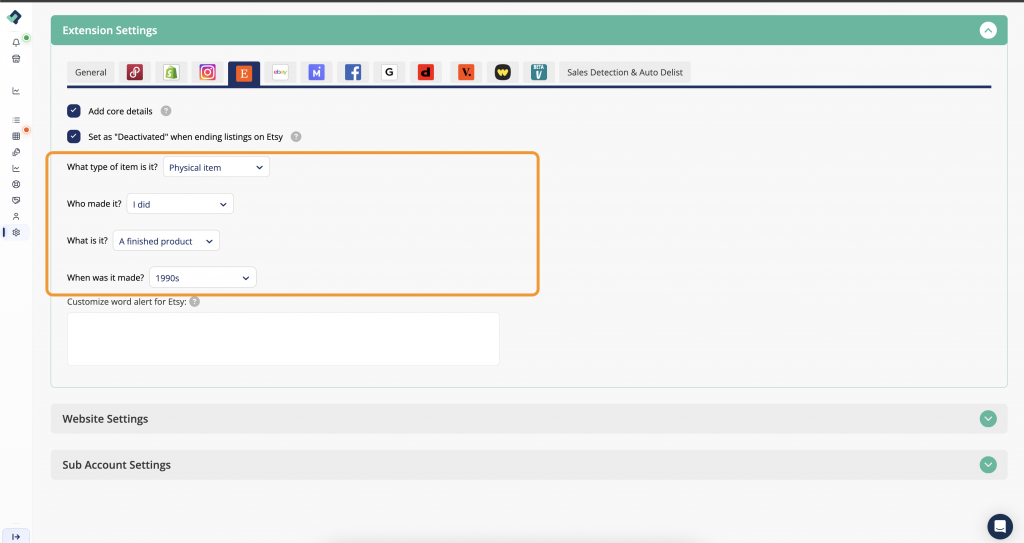
Task: Open the What is it dropdown
Action: [166, 241]
